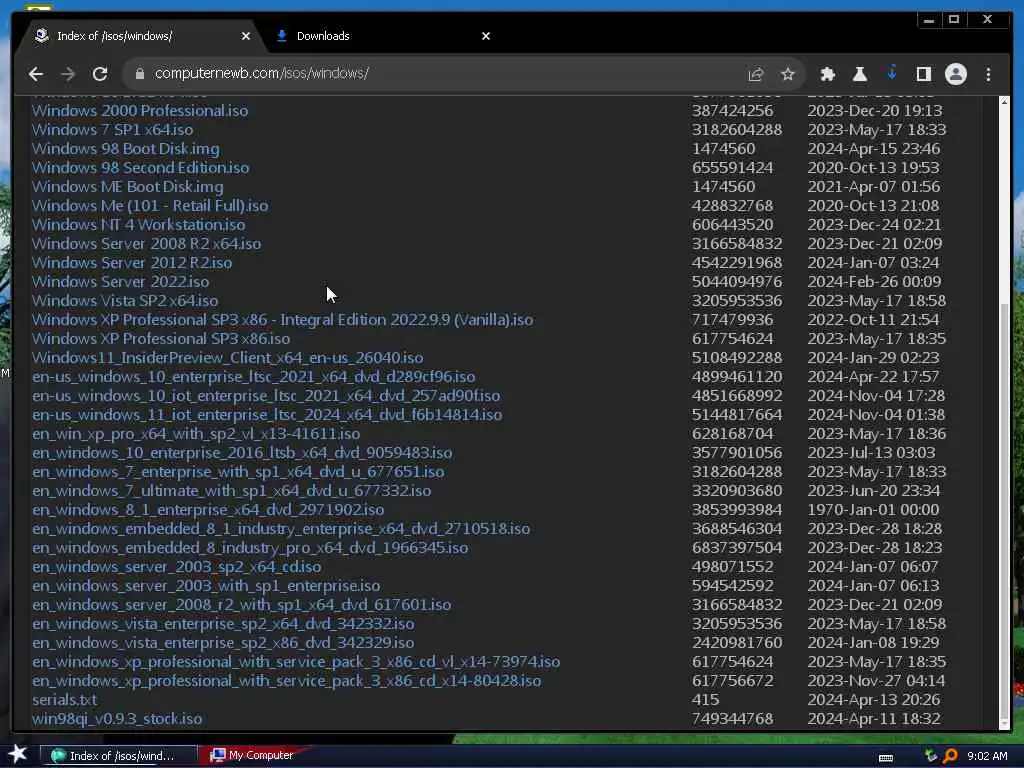
Task: Download en_windows_10_enterprise_2016_ltsb iso
Action: [242, 452]
